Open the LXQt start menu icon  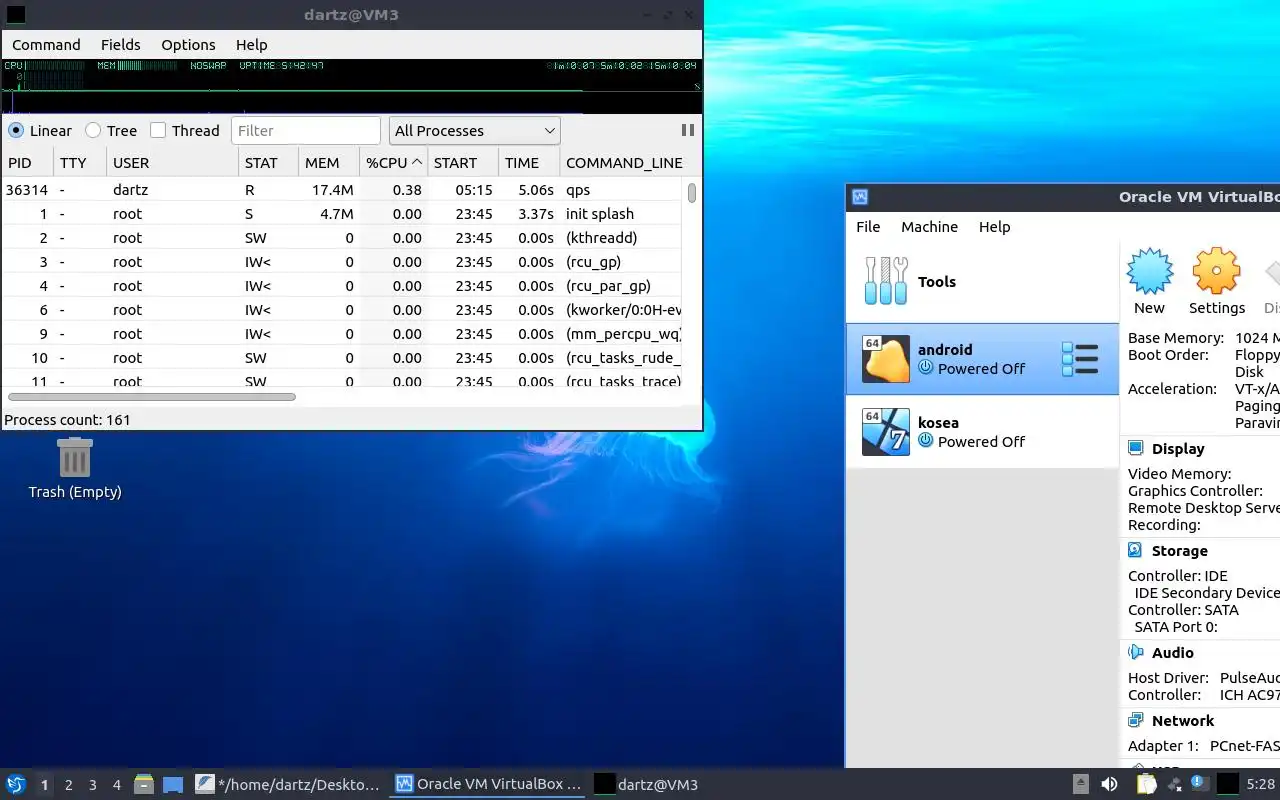point(16,784)
